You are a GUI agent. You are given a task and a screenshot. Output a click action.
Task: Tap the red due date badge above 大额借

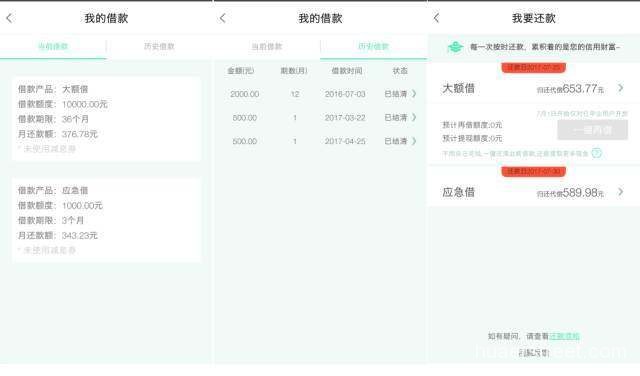(x=533, y=68)
